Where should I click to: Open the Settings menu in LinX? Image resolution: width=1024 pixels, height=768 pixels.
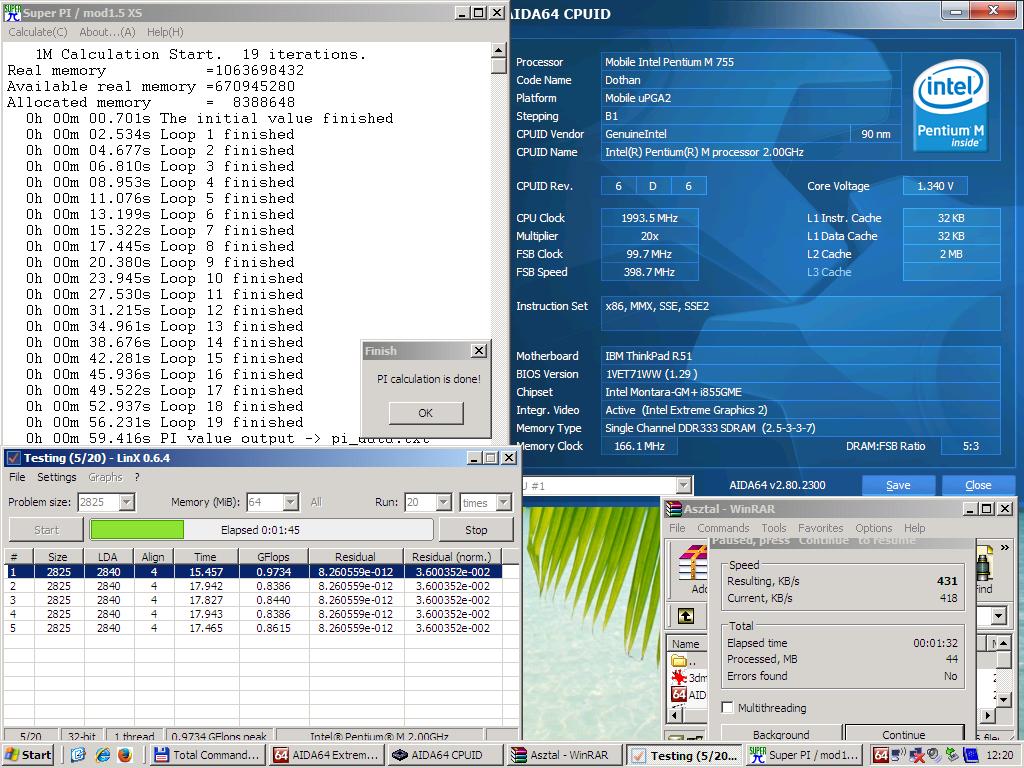[x=57, y=477]
